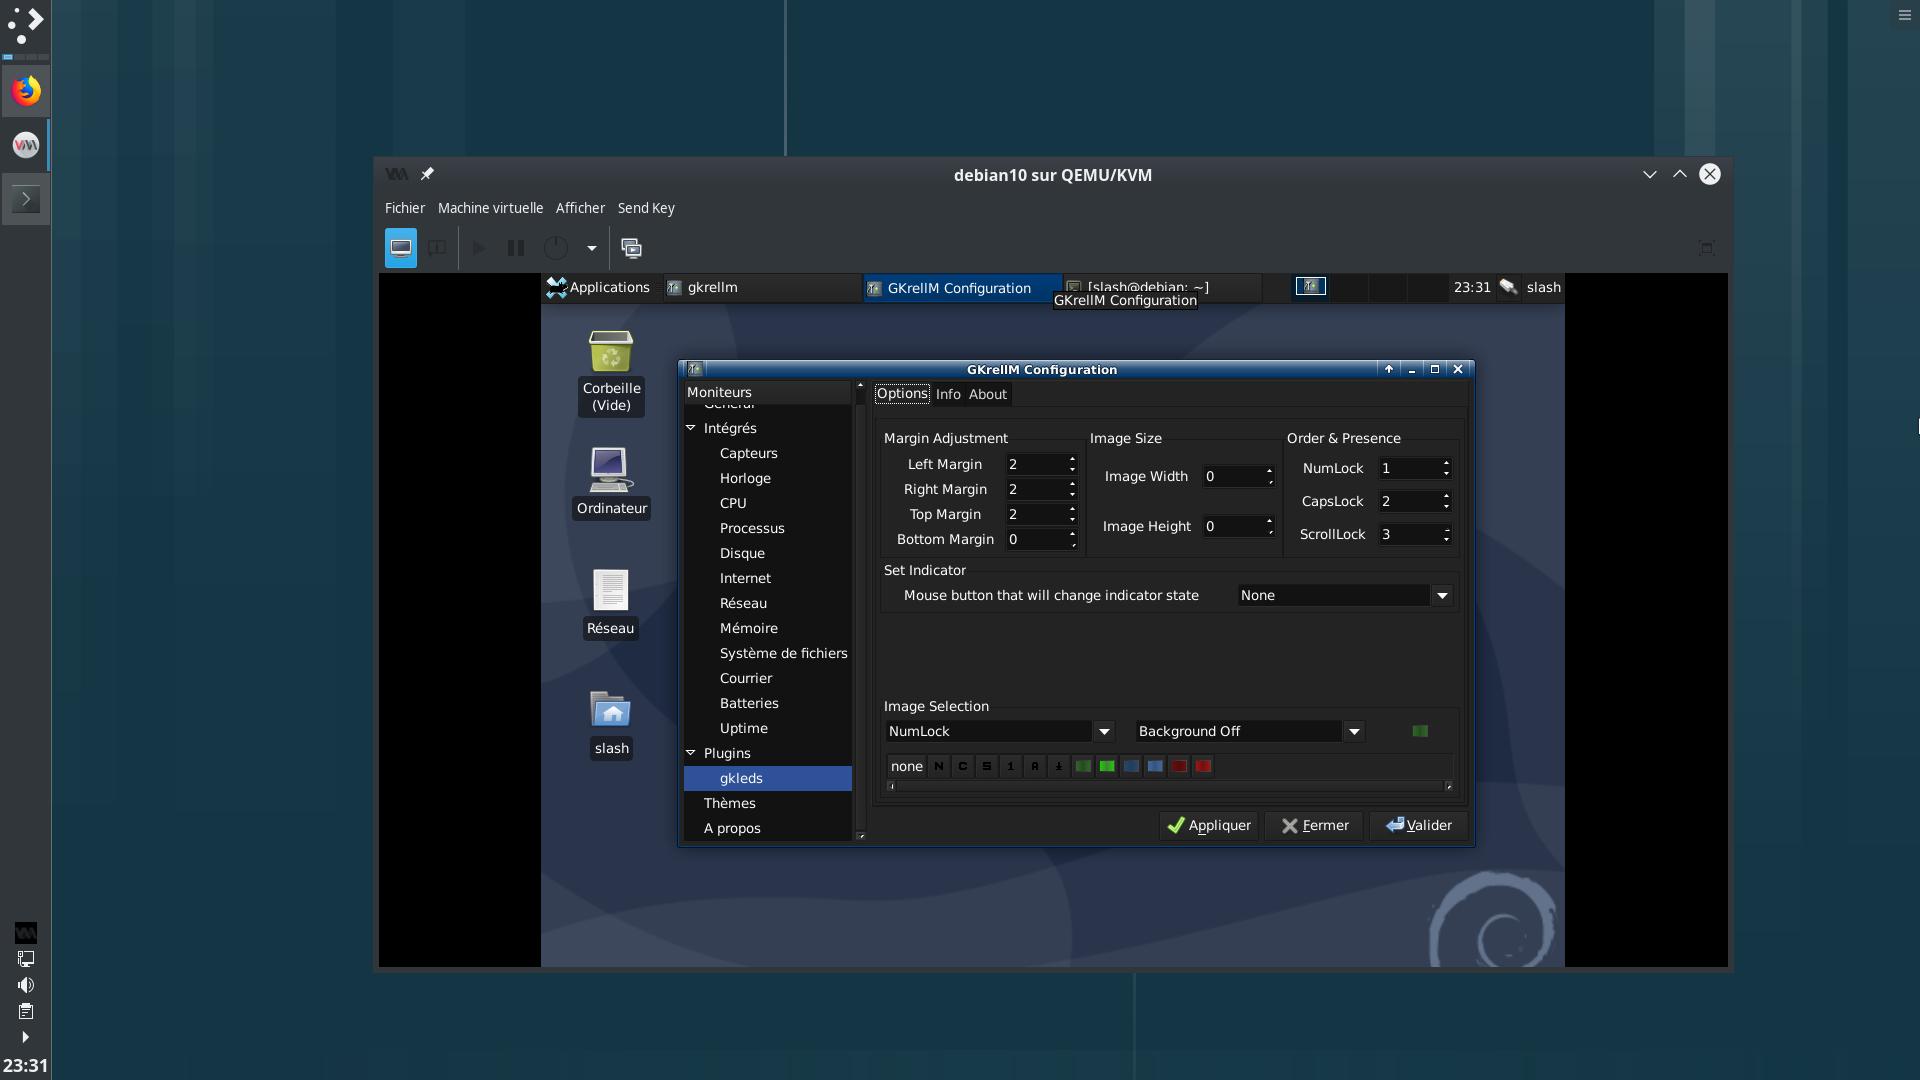The height and width of the screenshot is (1080, 1920).
Task: Open the shutdown options dropdown arrow
Action: [x=592, y=248]
